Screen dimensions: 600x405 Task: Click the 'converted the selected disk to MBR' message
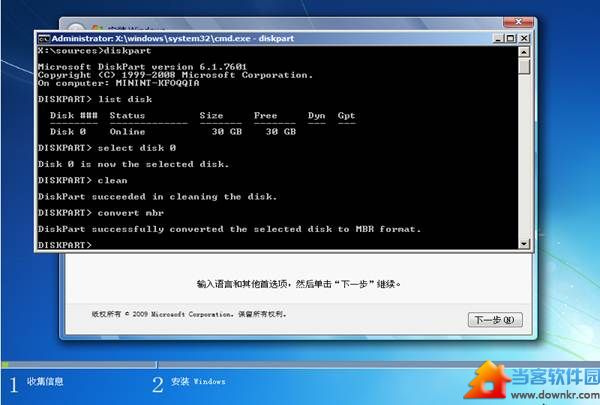pos(230,229)
